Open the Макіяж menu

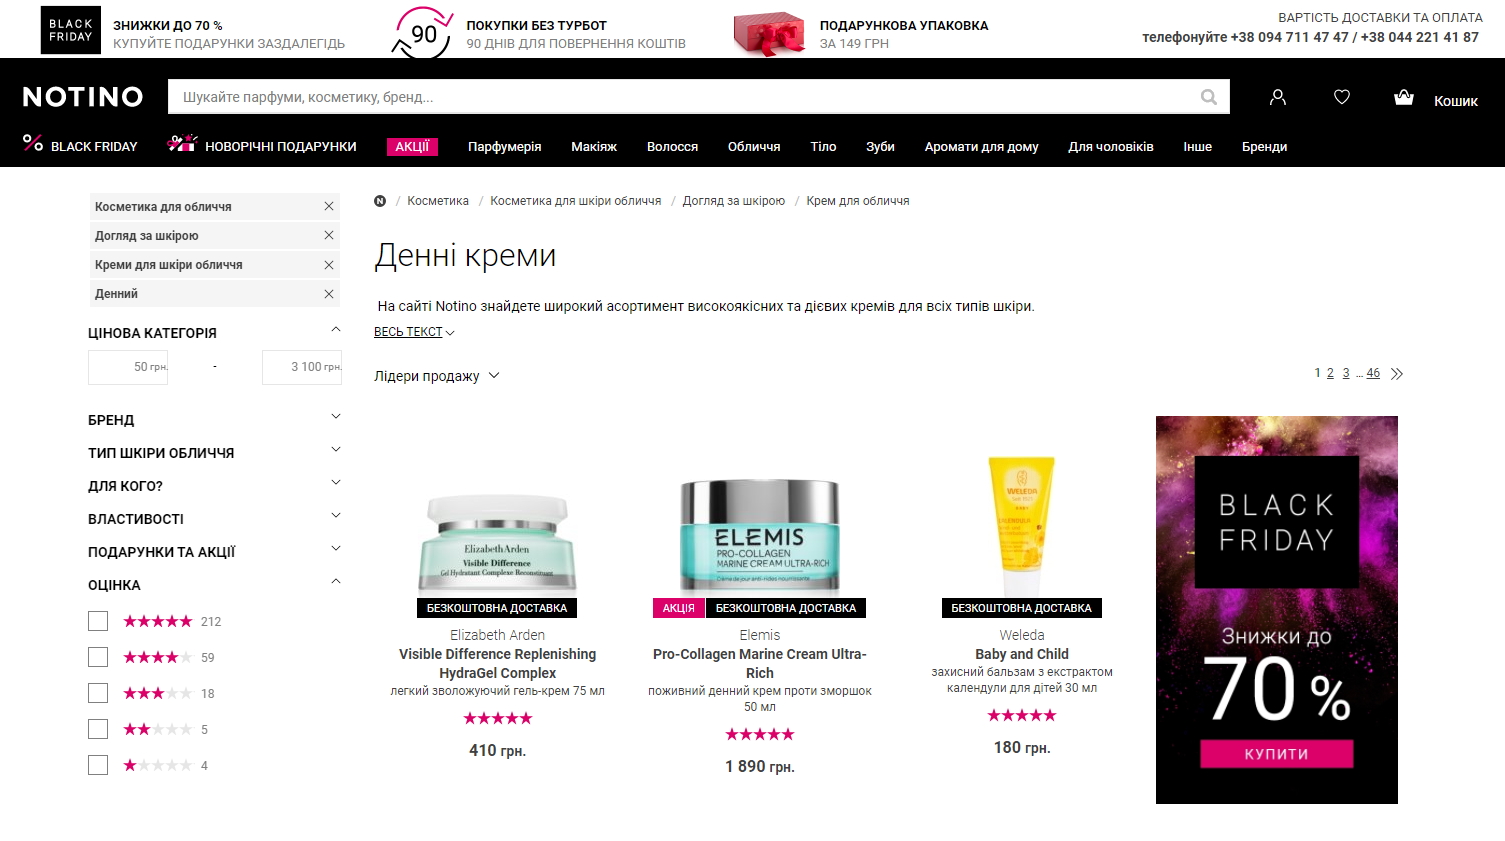(594, 146)
